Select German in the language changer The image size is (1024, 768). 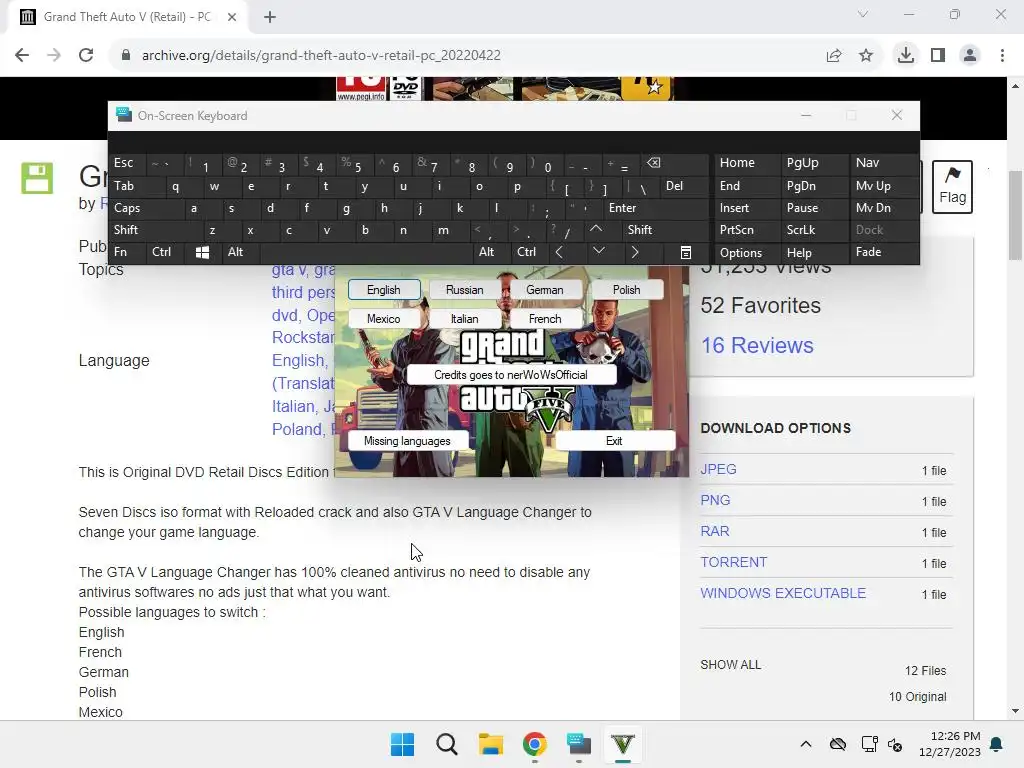coord(545,290)
